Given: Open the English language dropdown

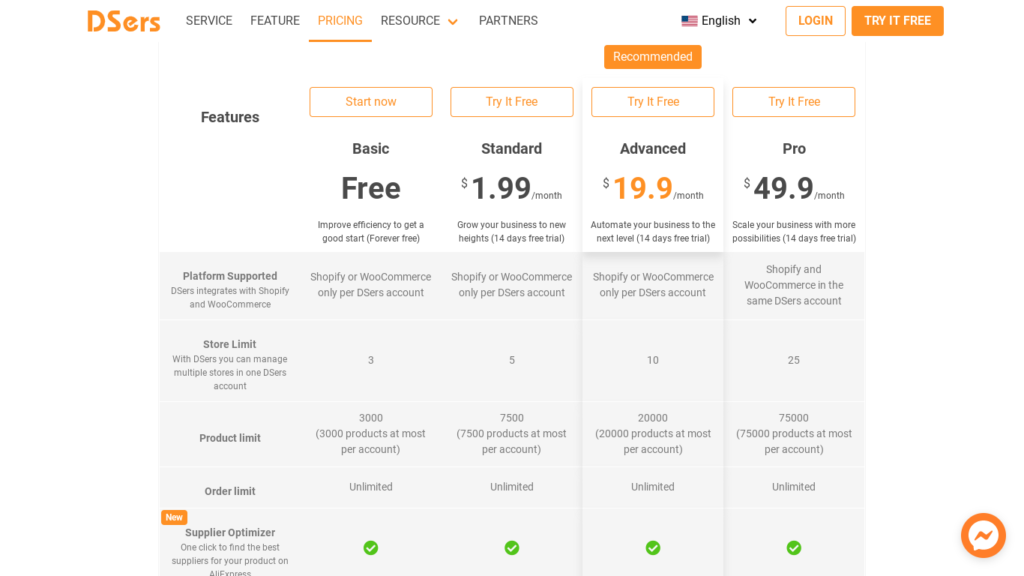Looking at the screenshot, I should pos(719,21).
